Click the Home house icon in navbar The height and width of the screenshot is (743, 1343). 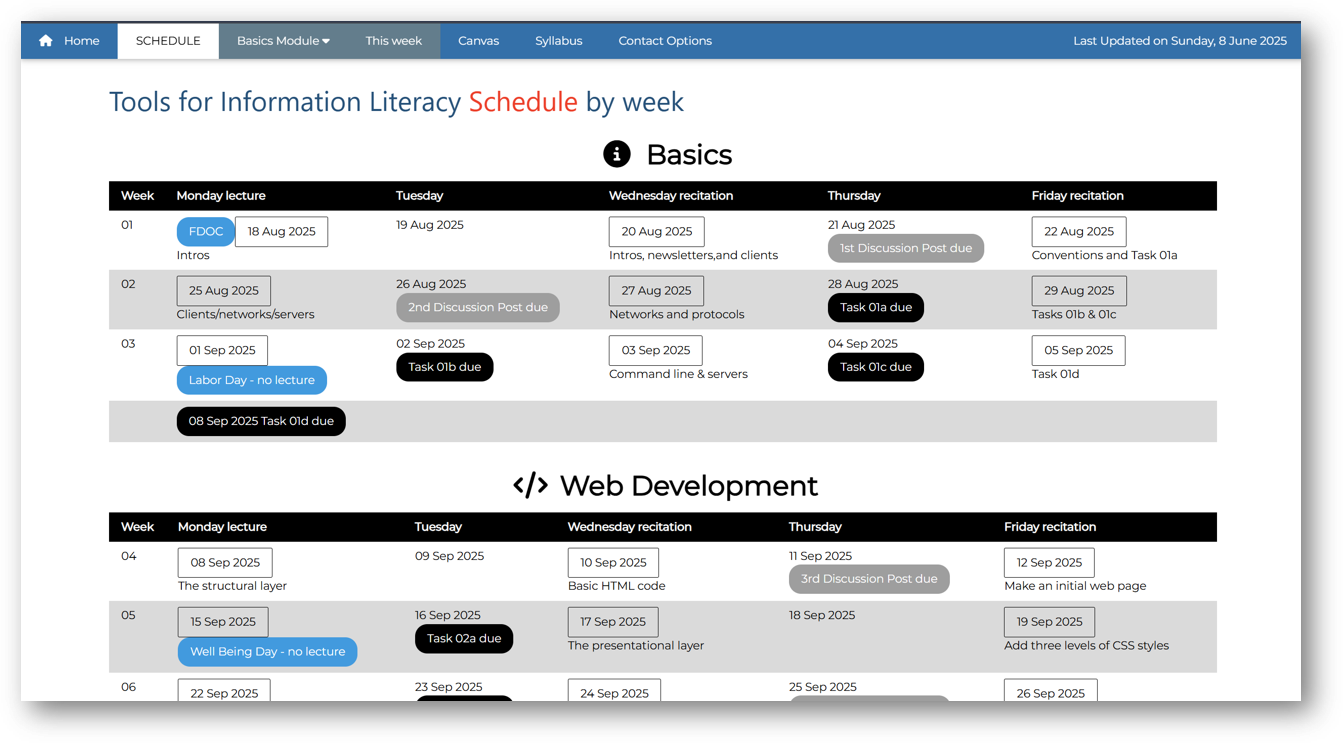click(45, 40)
